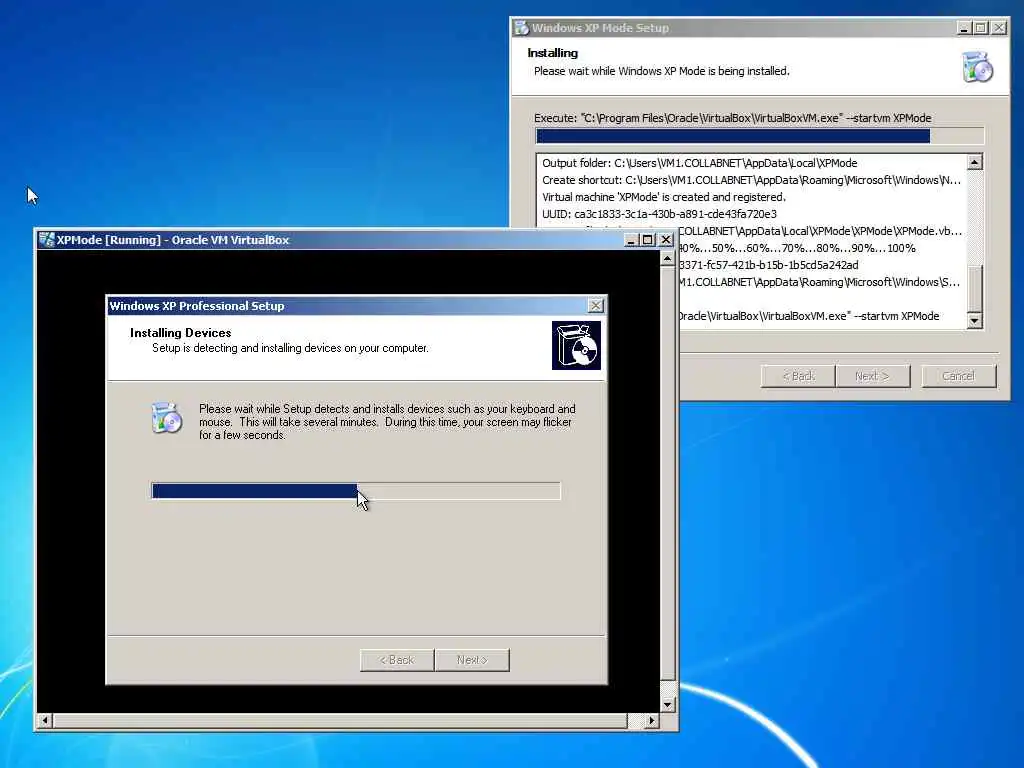
Task: Click the log list vertical scrollbar thumb
Action: coord(974,289)
